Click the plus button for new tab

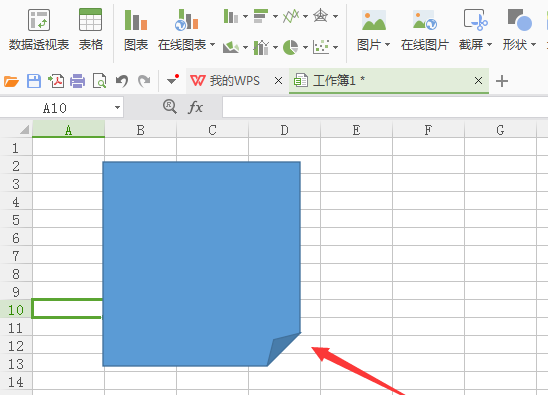[502, 81]
